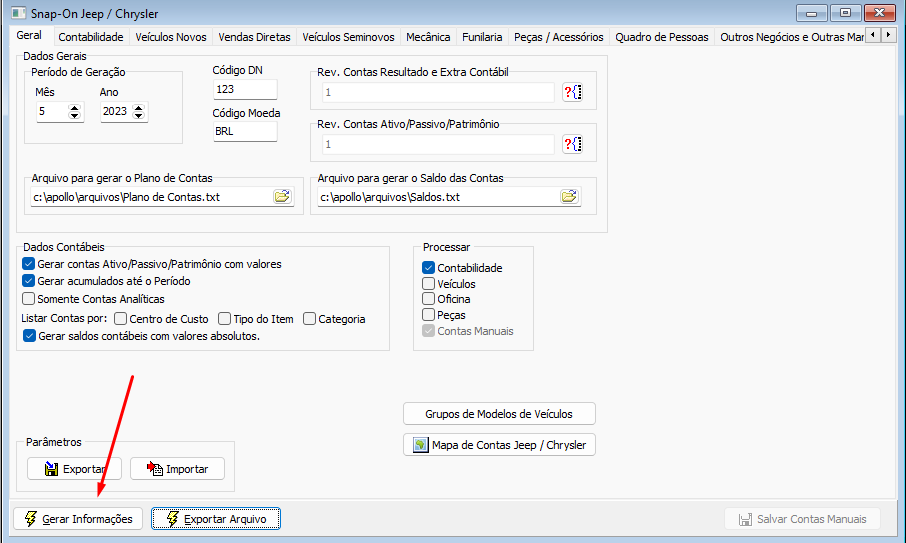Uncheck Gerar acumulados até o Período
This screenshot has width=906, height=543.
[x=28, y=281]
